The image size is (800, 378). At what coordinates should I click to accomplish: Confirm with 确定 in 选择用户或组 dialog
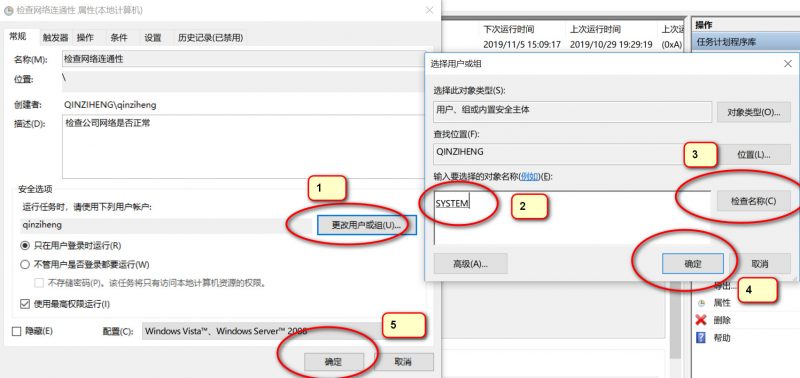[x=693, y=264]
